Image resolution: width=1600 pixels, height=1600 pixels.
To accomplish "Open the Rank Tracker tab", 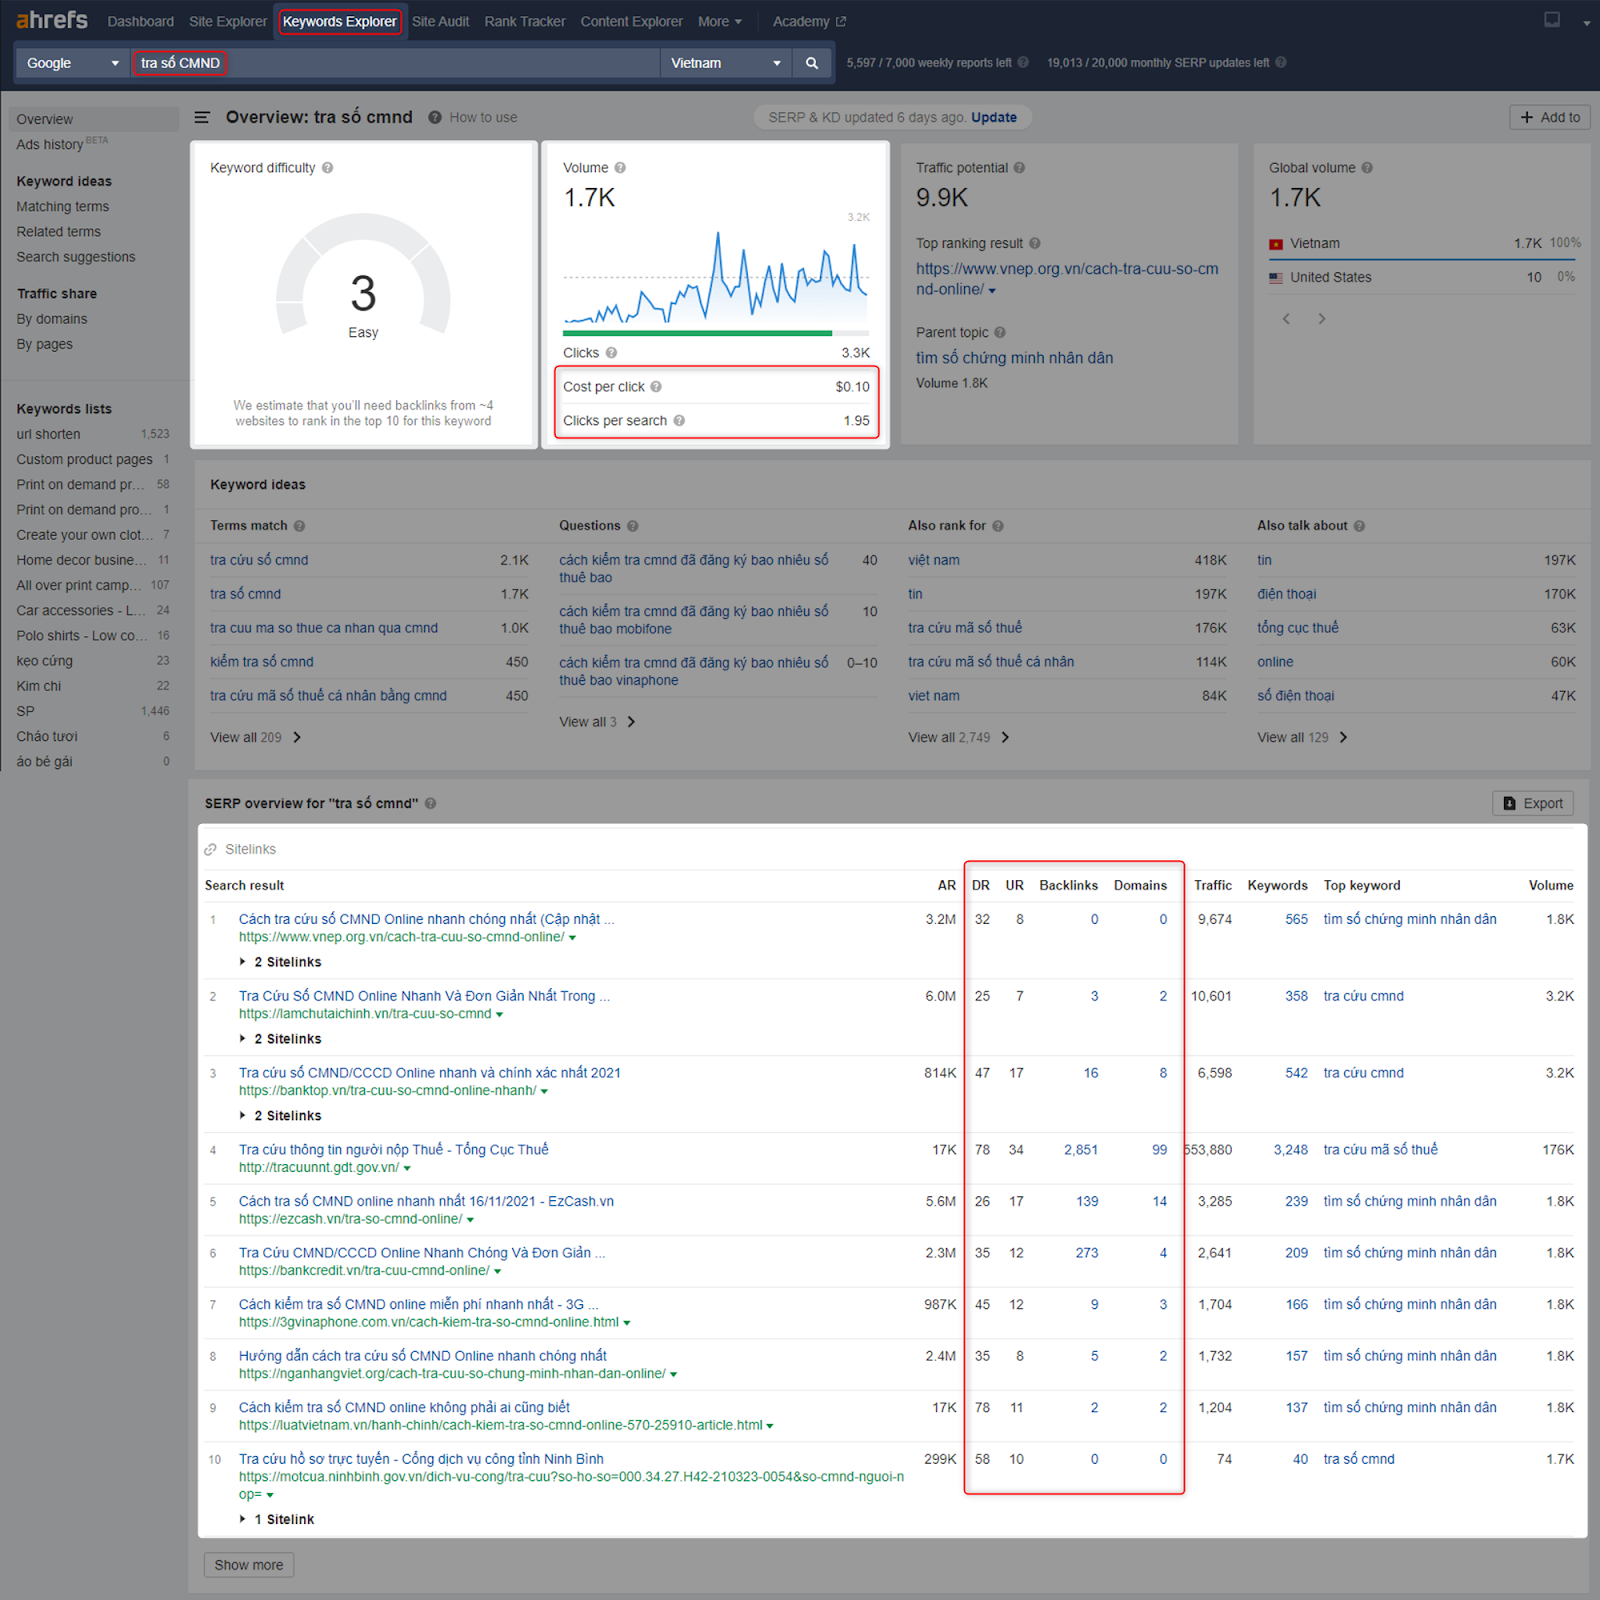I will click(525, 21).
